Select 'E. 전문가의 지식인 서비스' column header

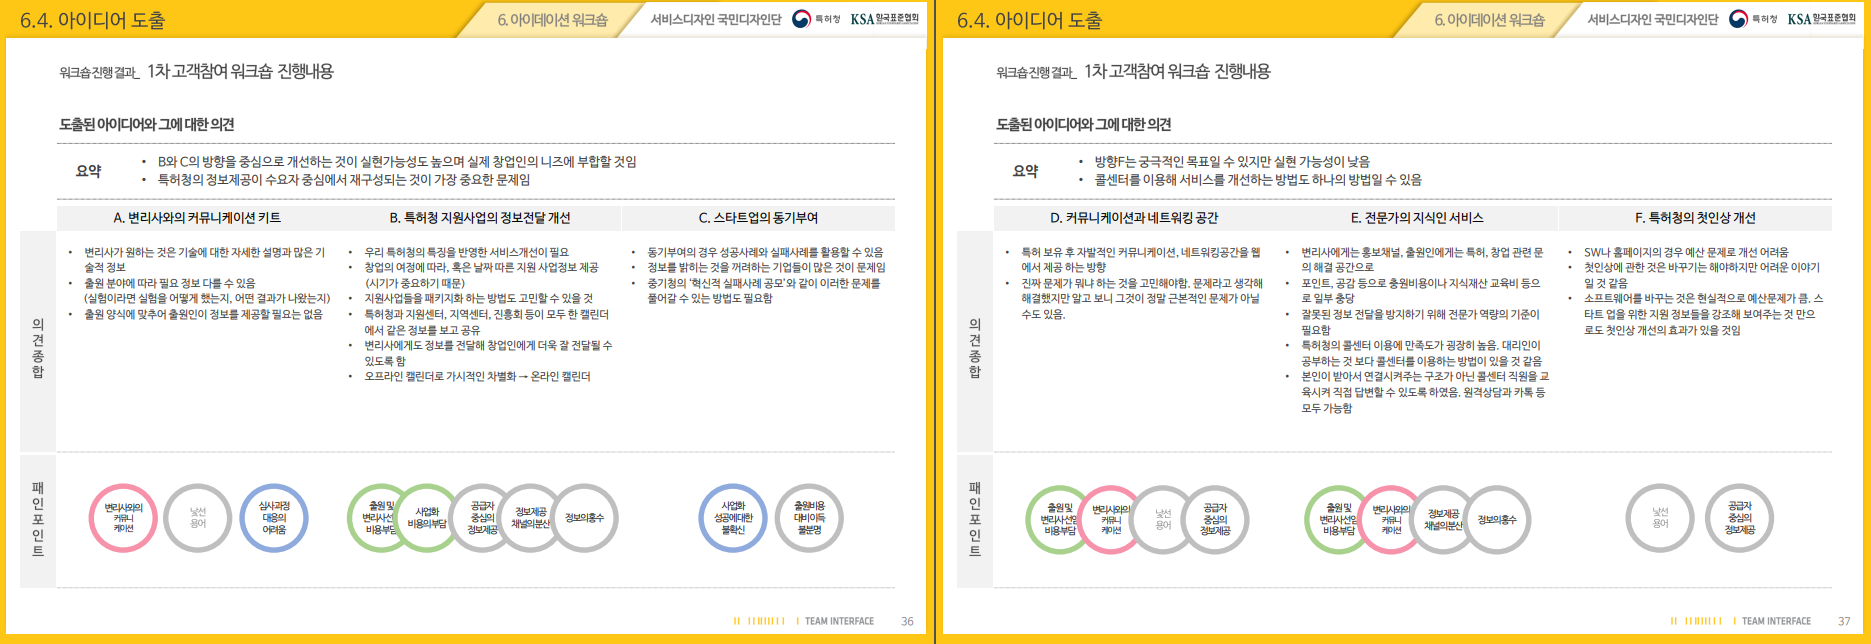(1416, 218)
